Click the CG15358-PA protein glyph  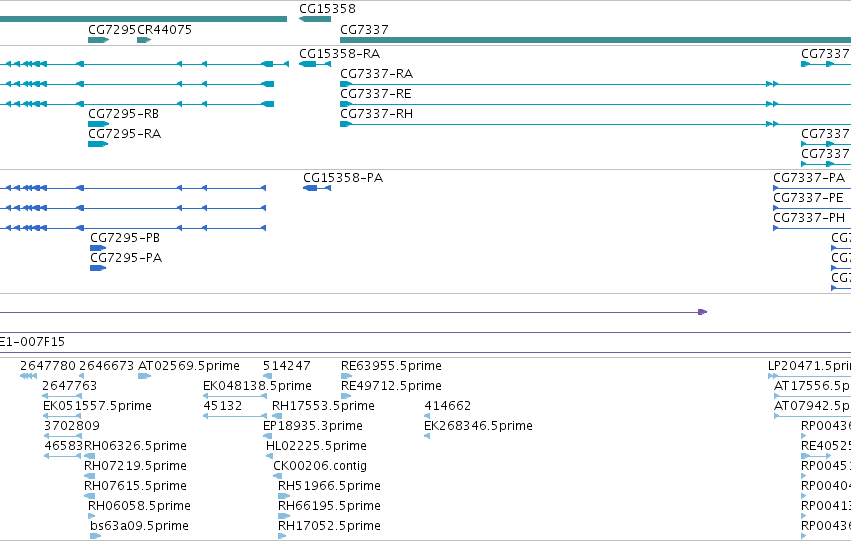(317, 188)
